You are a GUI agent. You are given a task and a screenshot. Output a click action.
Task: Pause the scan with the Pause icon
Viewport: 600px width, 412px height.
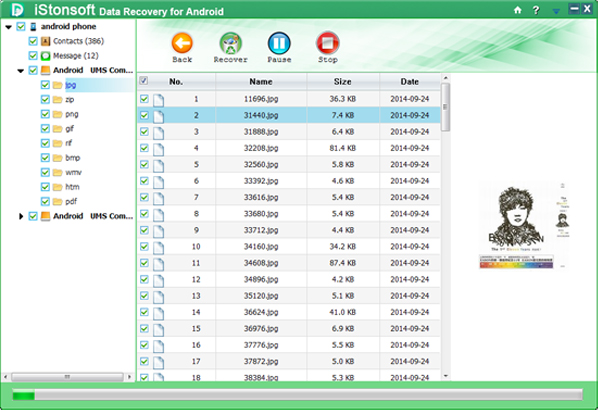(x=279, y=45)
